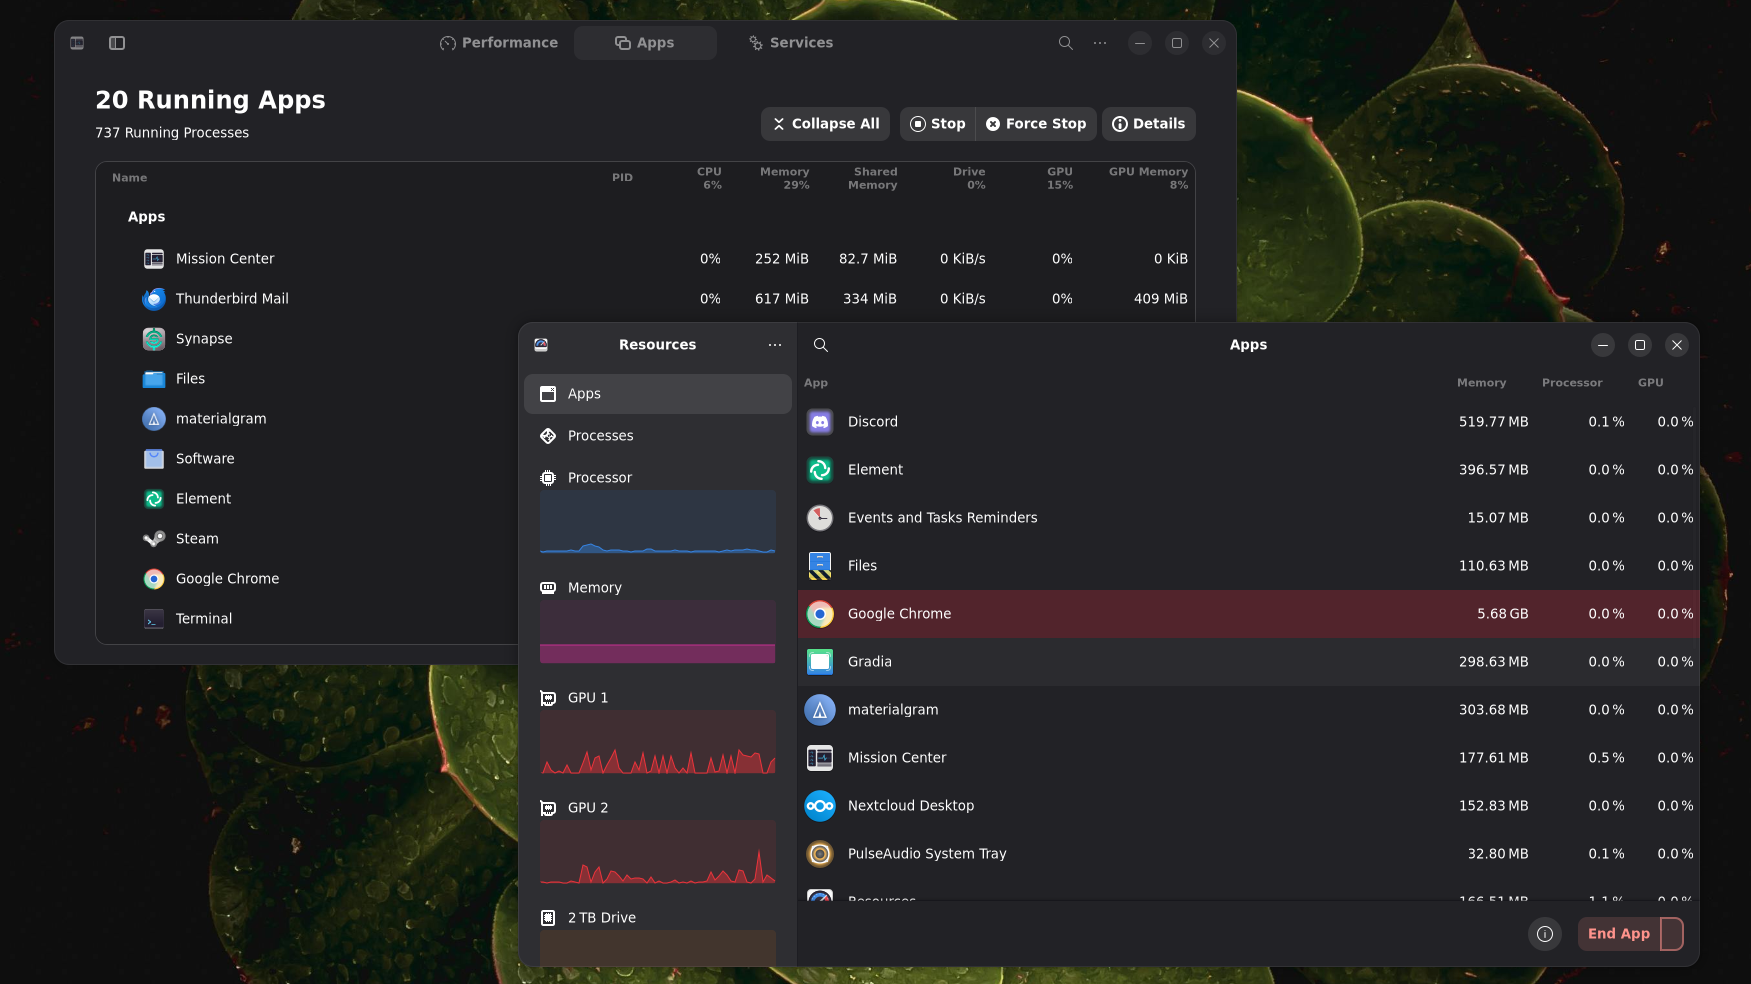Click the Force Stop button

point(1036,124)
